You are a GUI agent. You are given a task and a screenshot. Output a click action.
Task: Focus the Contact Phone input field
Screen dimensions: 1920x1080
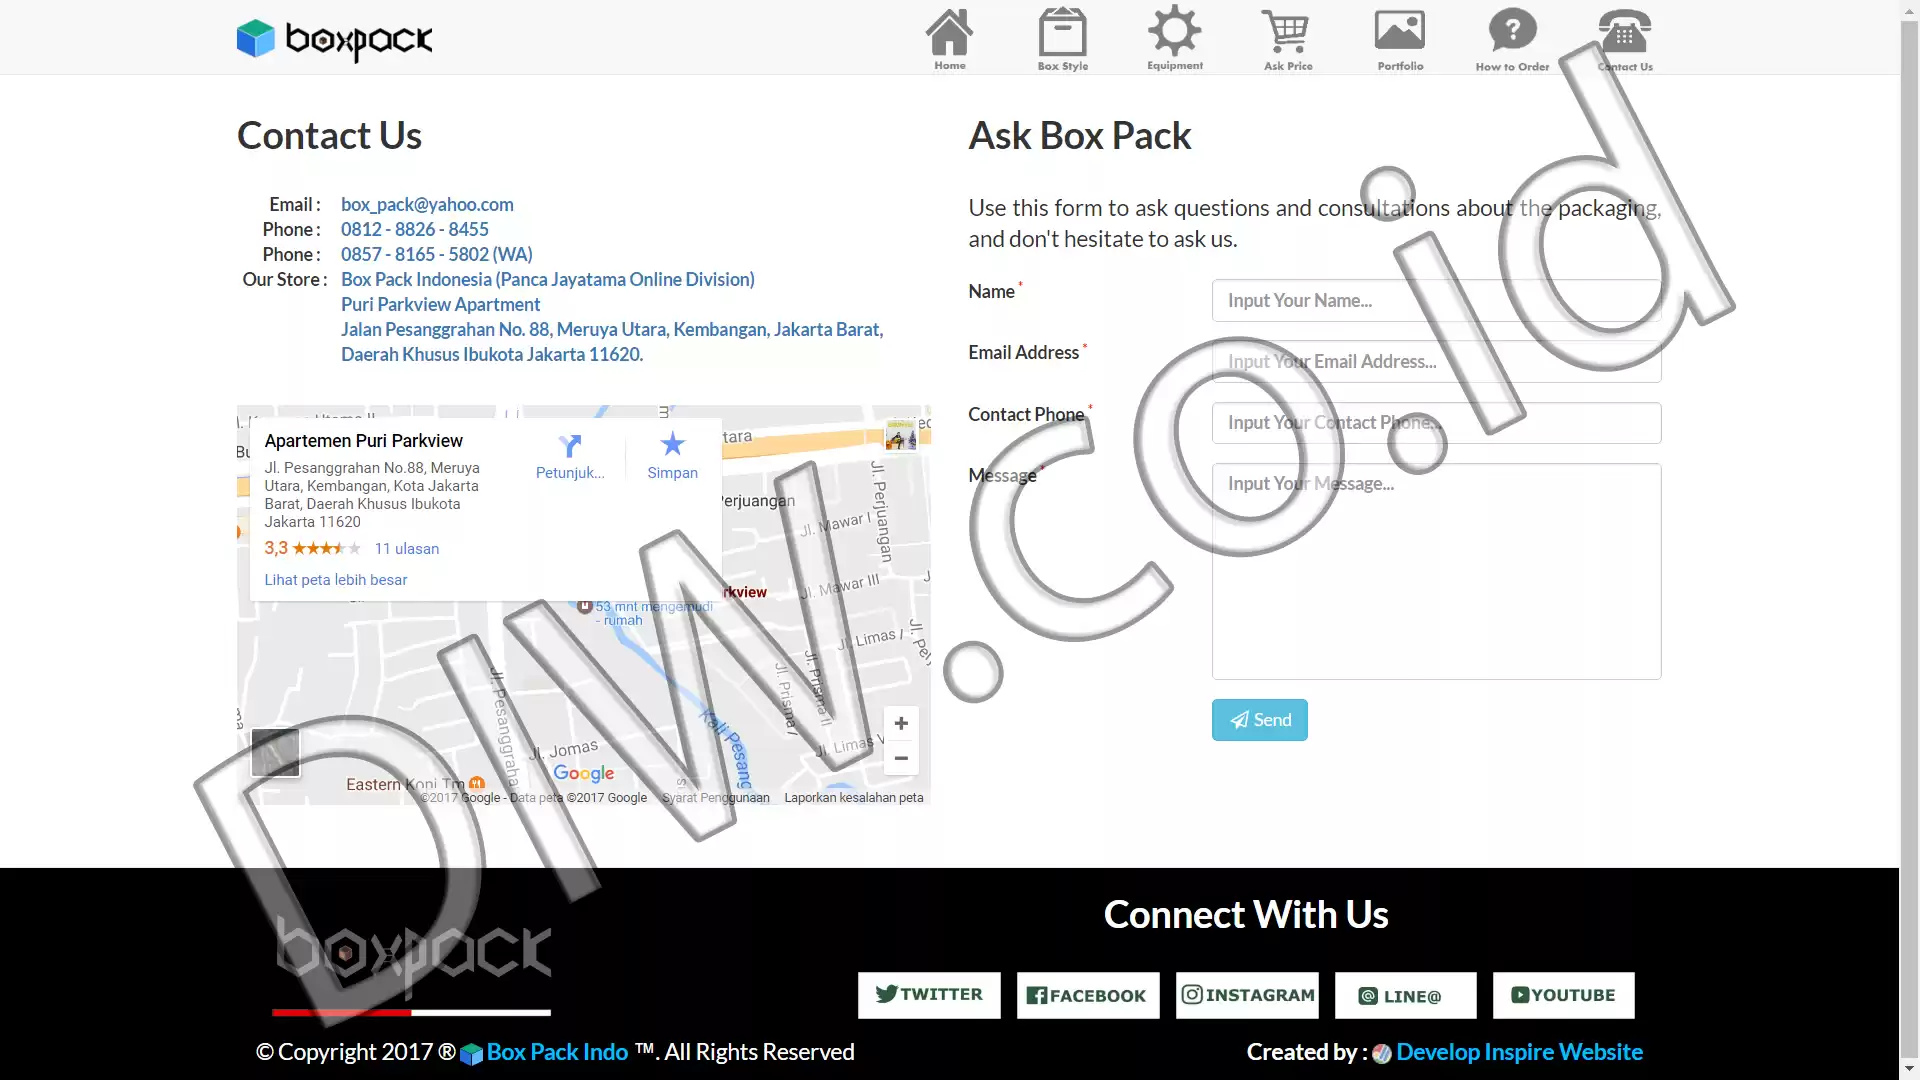(1436, 423)
